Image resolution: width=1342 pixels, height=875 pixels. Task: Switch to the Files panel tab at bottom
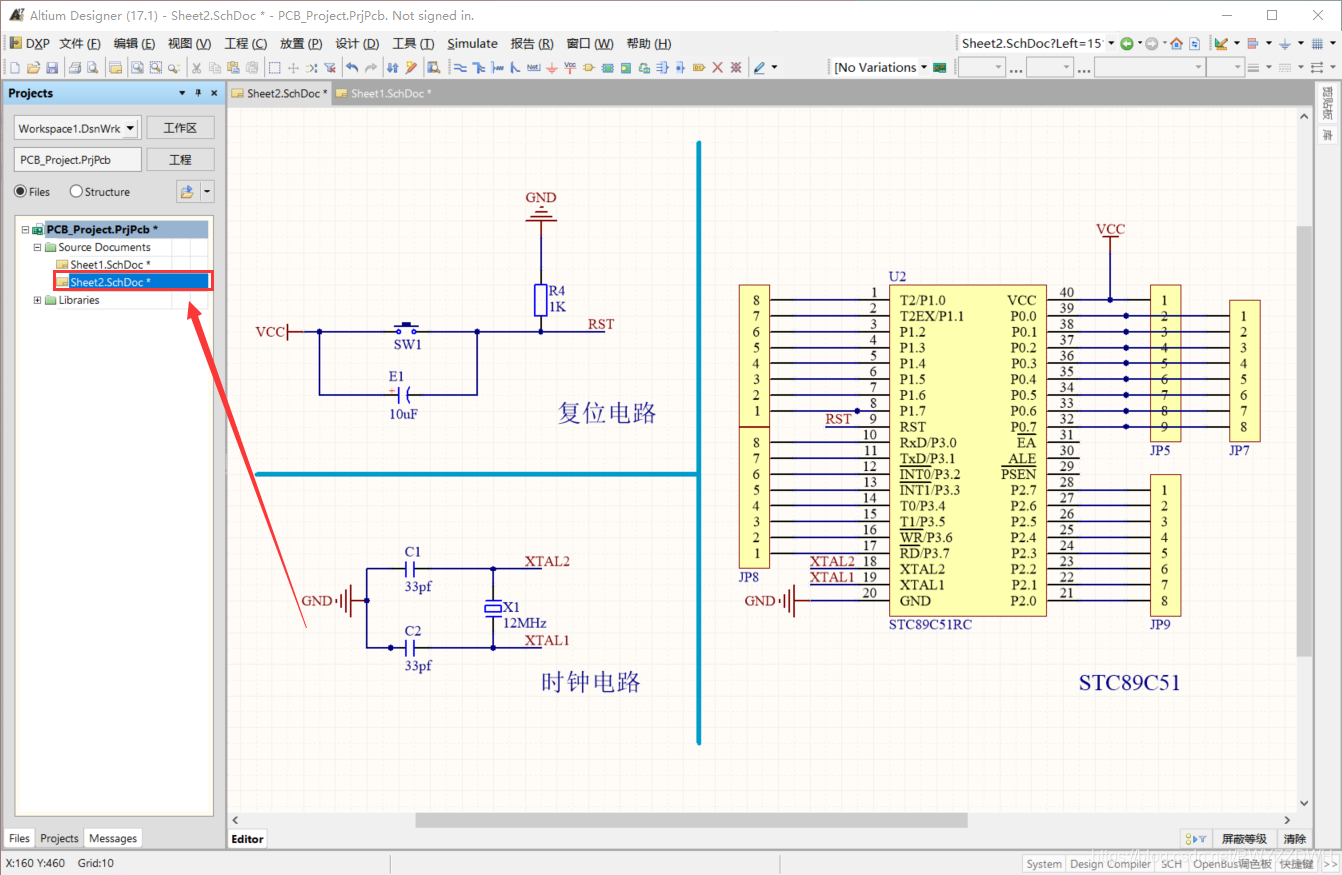coord(19,838)
